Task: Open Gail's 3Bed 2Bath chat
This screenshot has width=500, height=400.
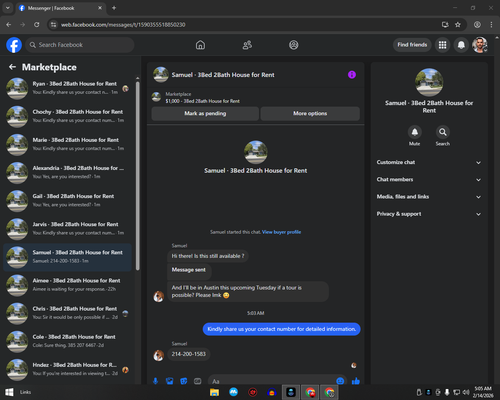Action: tap(67, 201)
